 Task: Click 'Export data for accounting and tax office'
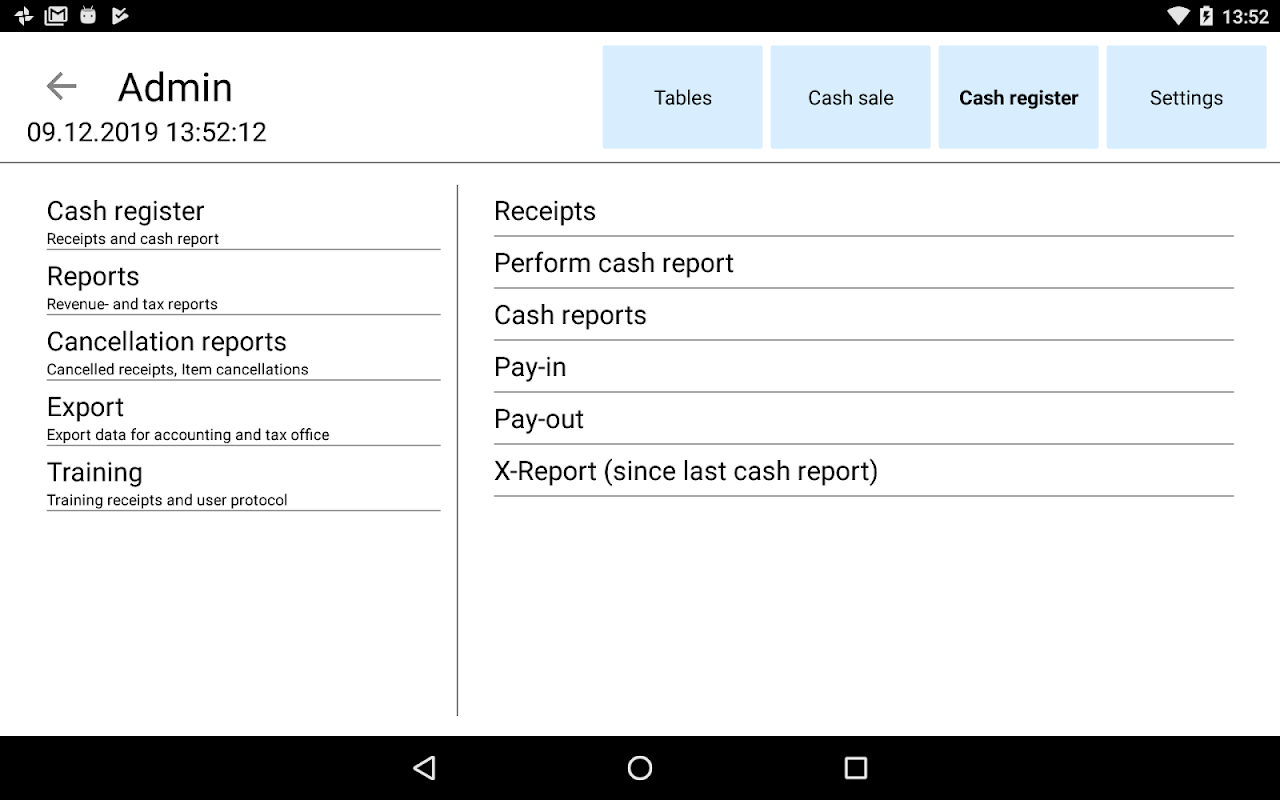(x=188, y=435)
